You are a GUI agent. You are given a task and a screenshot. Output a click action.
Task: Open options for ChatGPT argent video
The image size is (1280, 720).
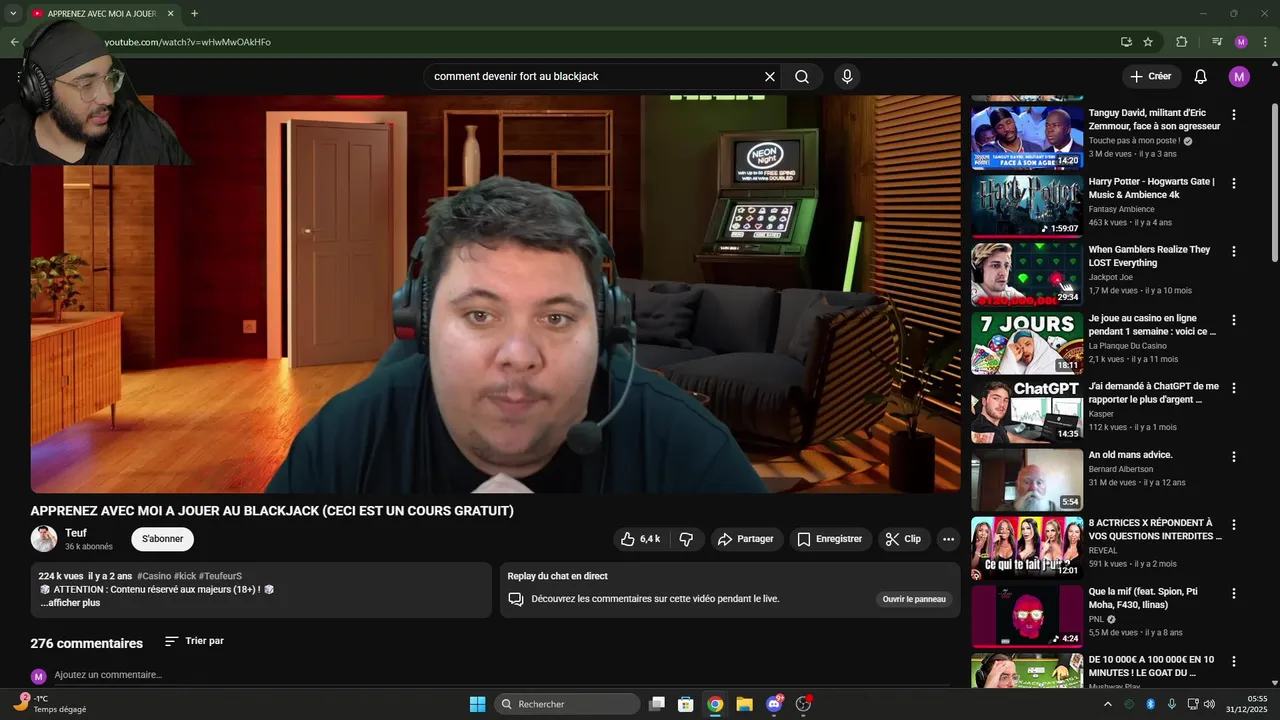click(x=1233, y=388)
